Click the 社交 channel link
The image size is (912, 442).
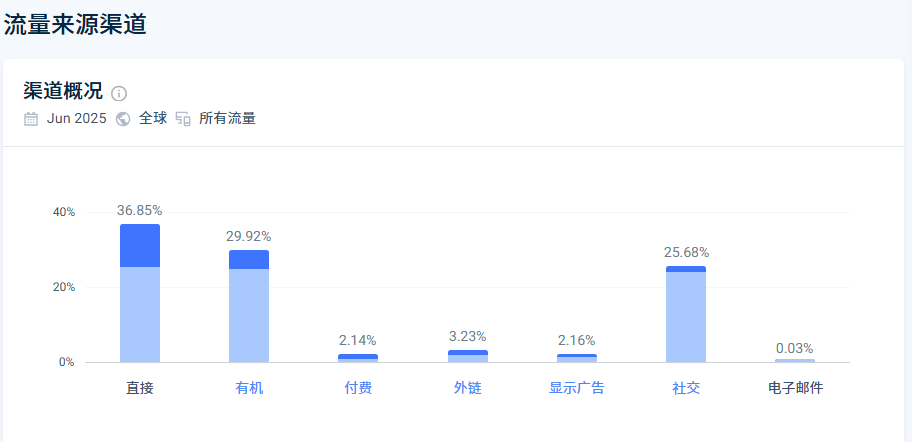pyautogui.click(x=686, y=388)
